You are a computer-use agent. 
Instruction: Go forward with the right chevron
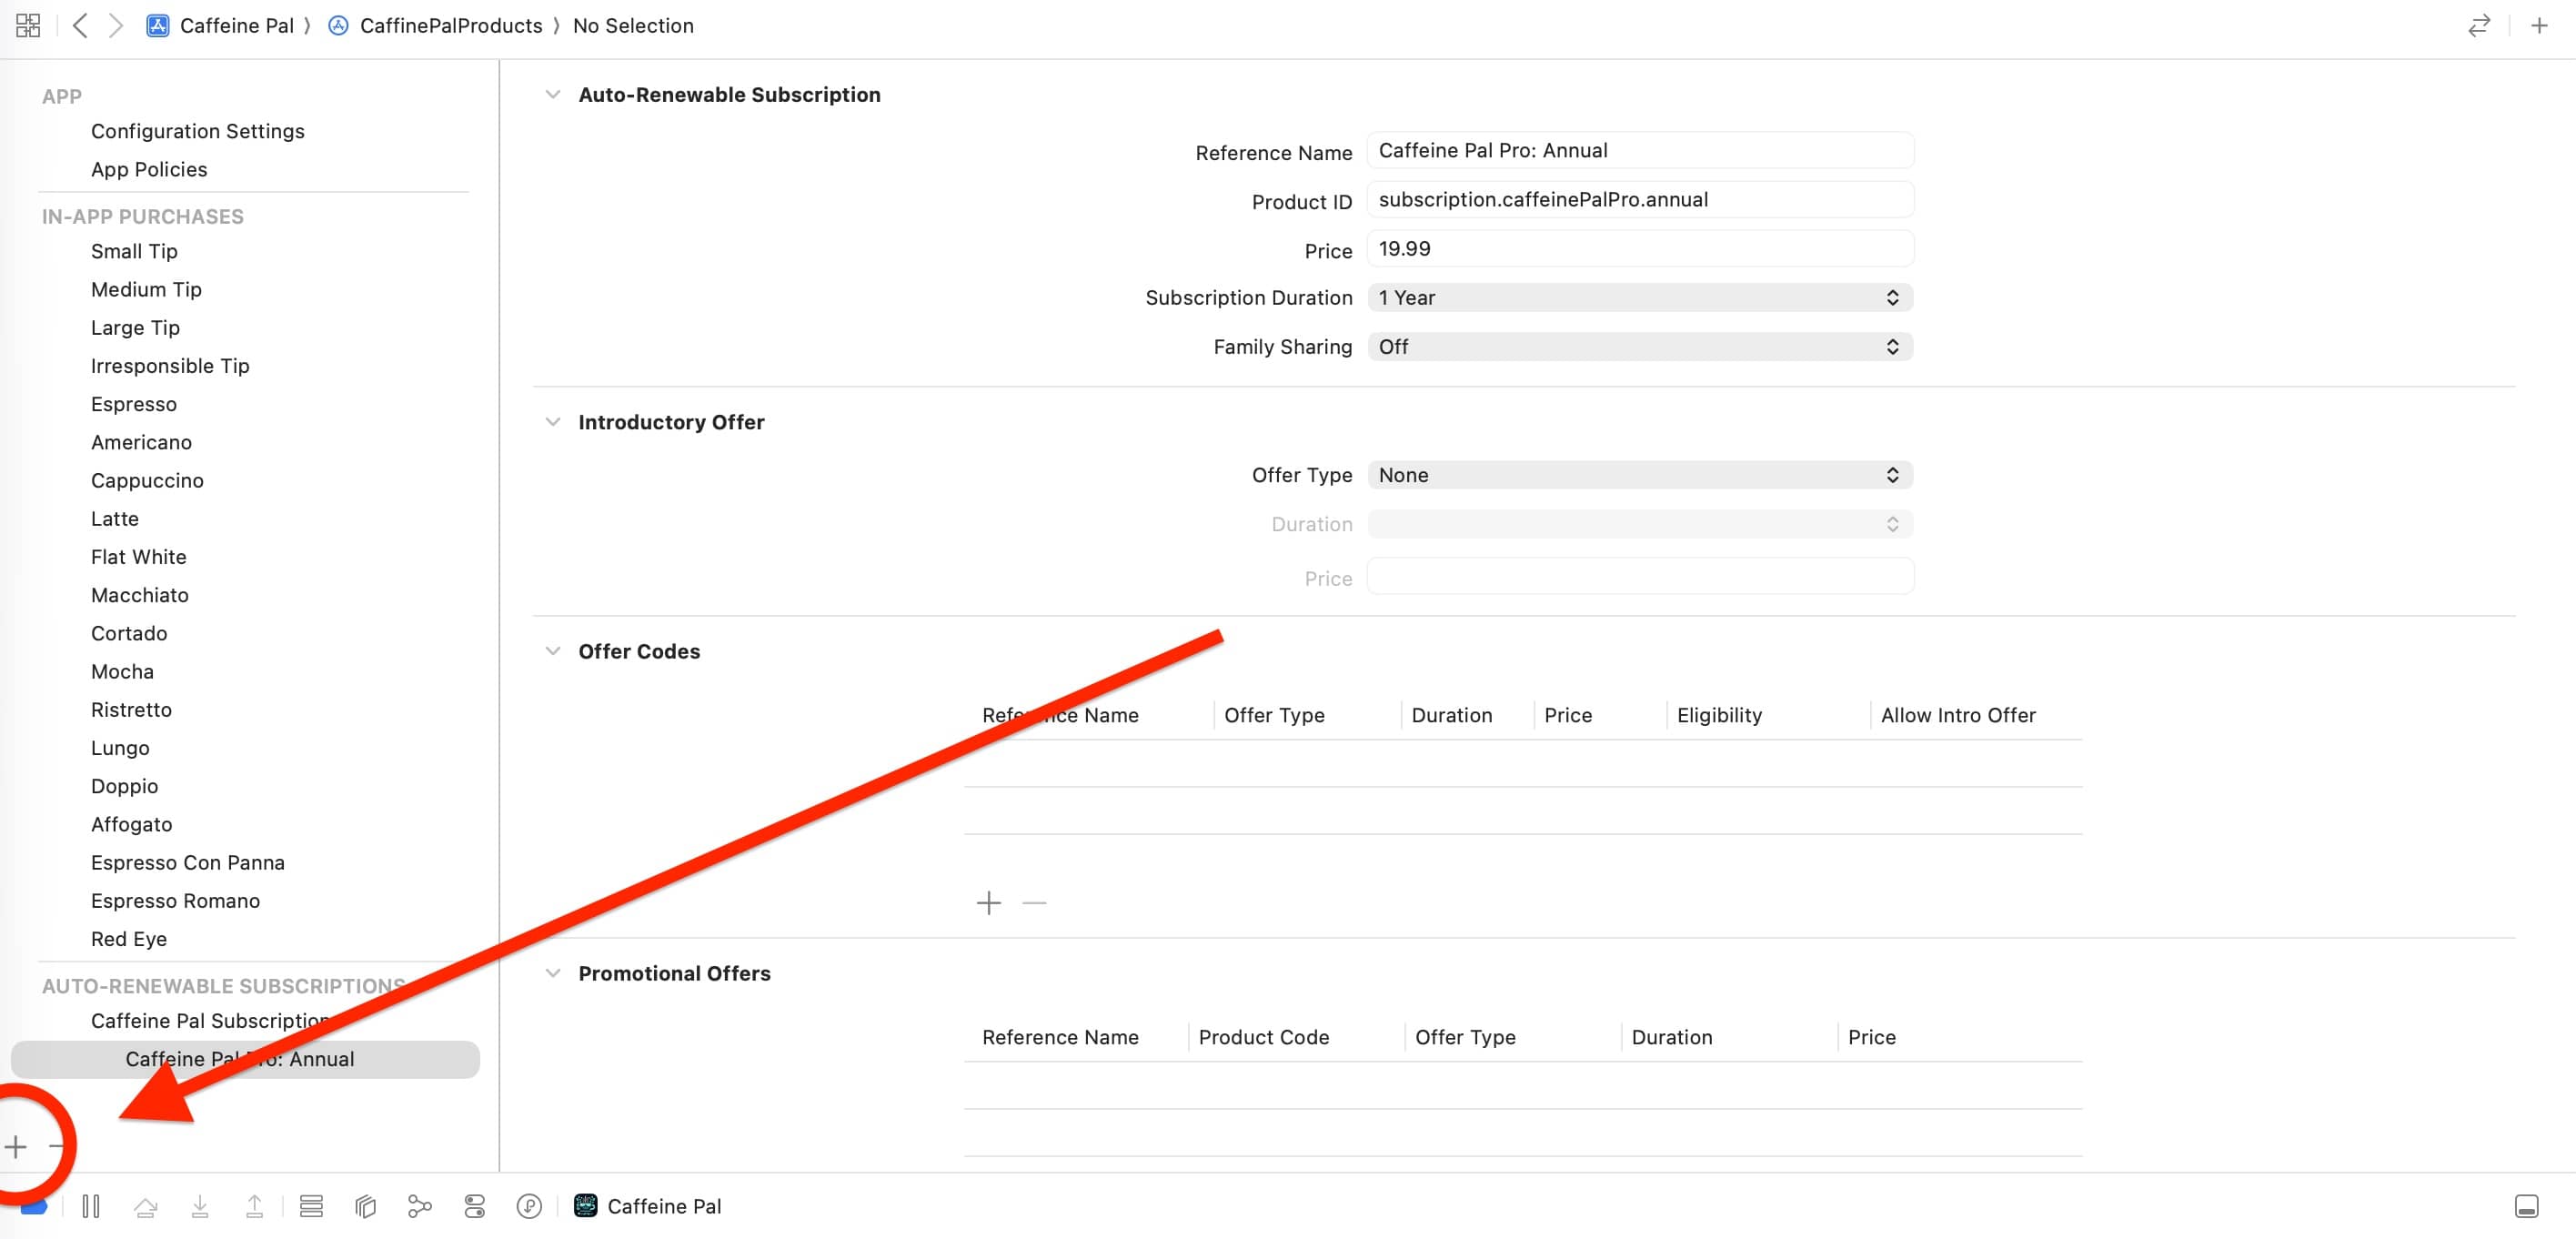[x=116, y=25]
